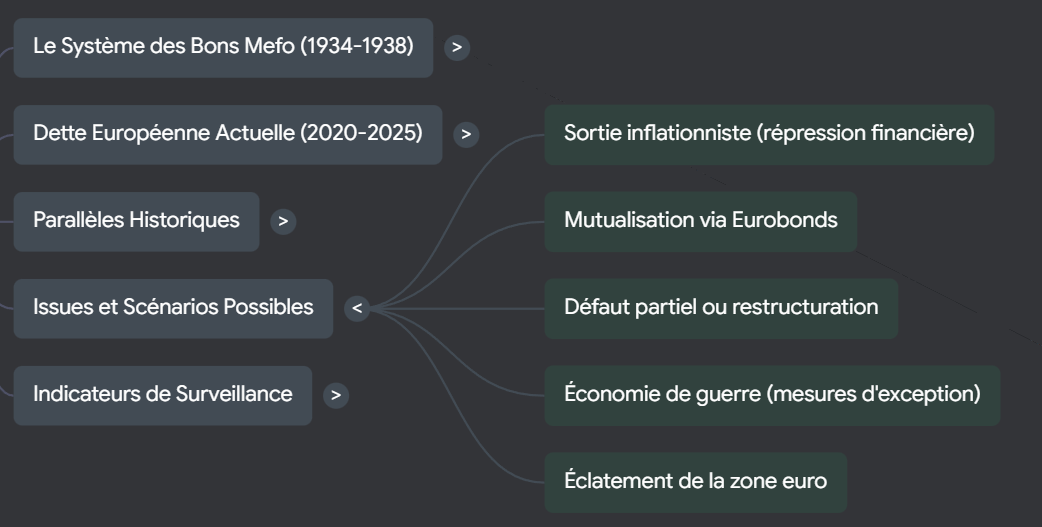
Task: Collapse Issues et Scénarios Possibles branch
Action: [358, 308]
